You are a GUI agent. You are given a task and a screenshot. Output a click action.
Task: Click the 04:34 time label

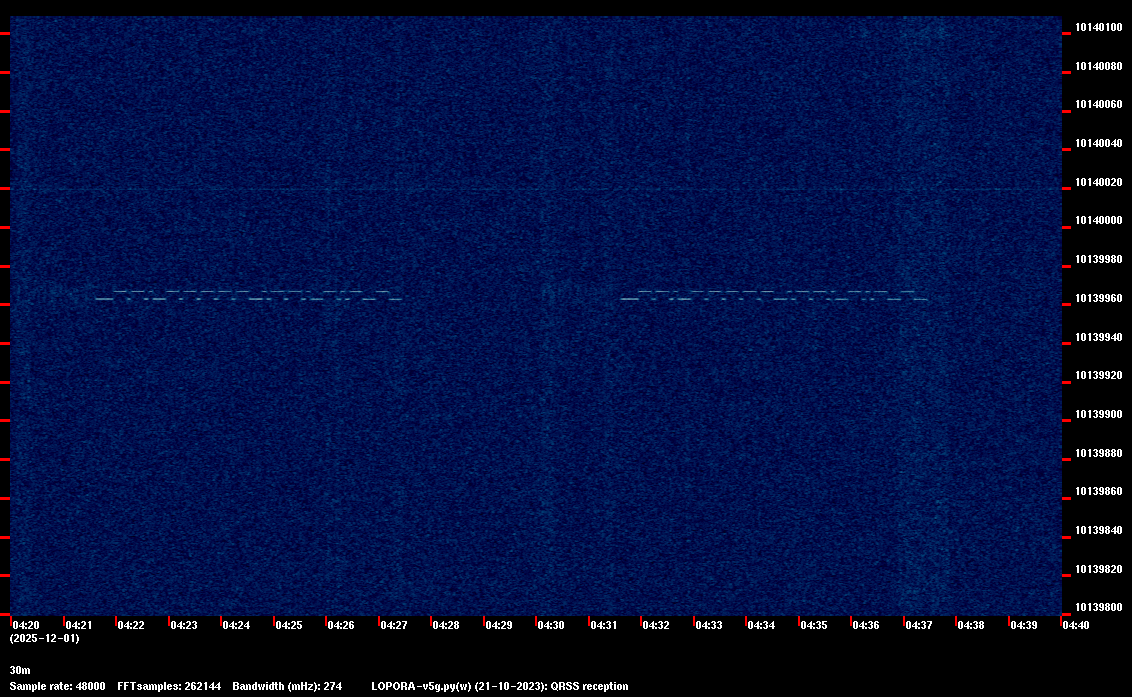[x=761, y=625]
